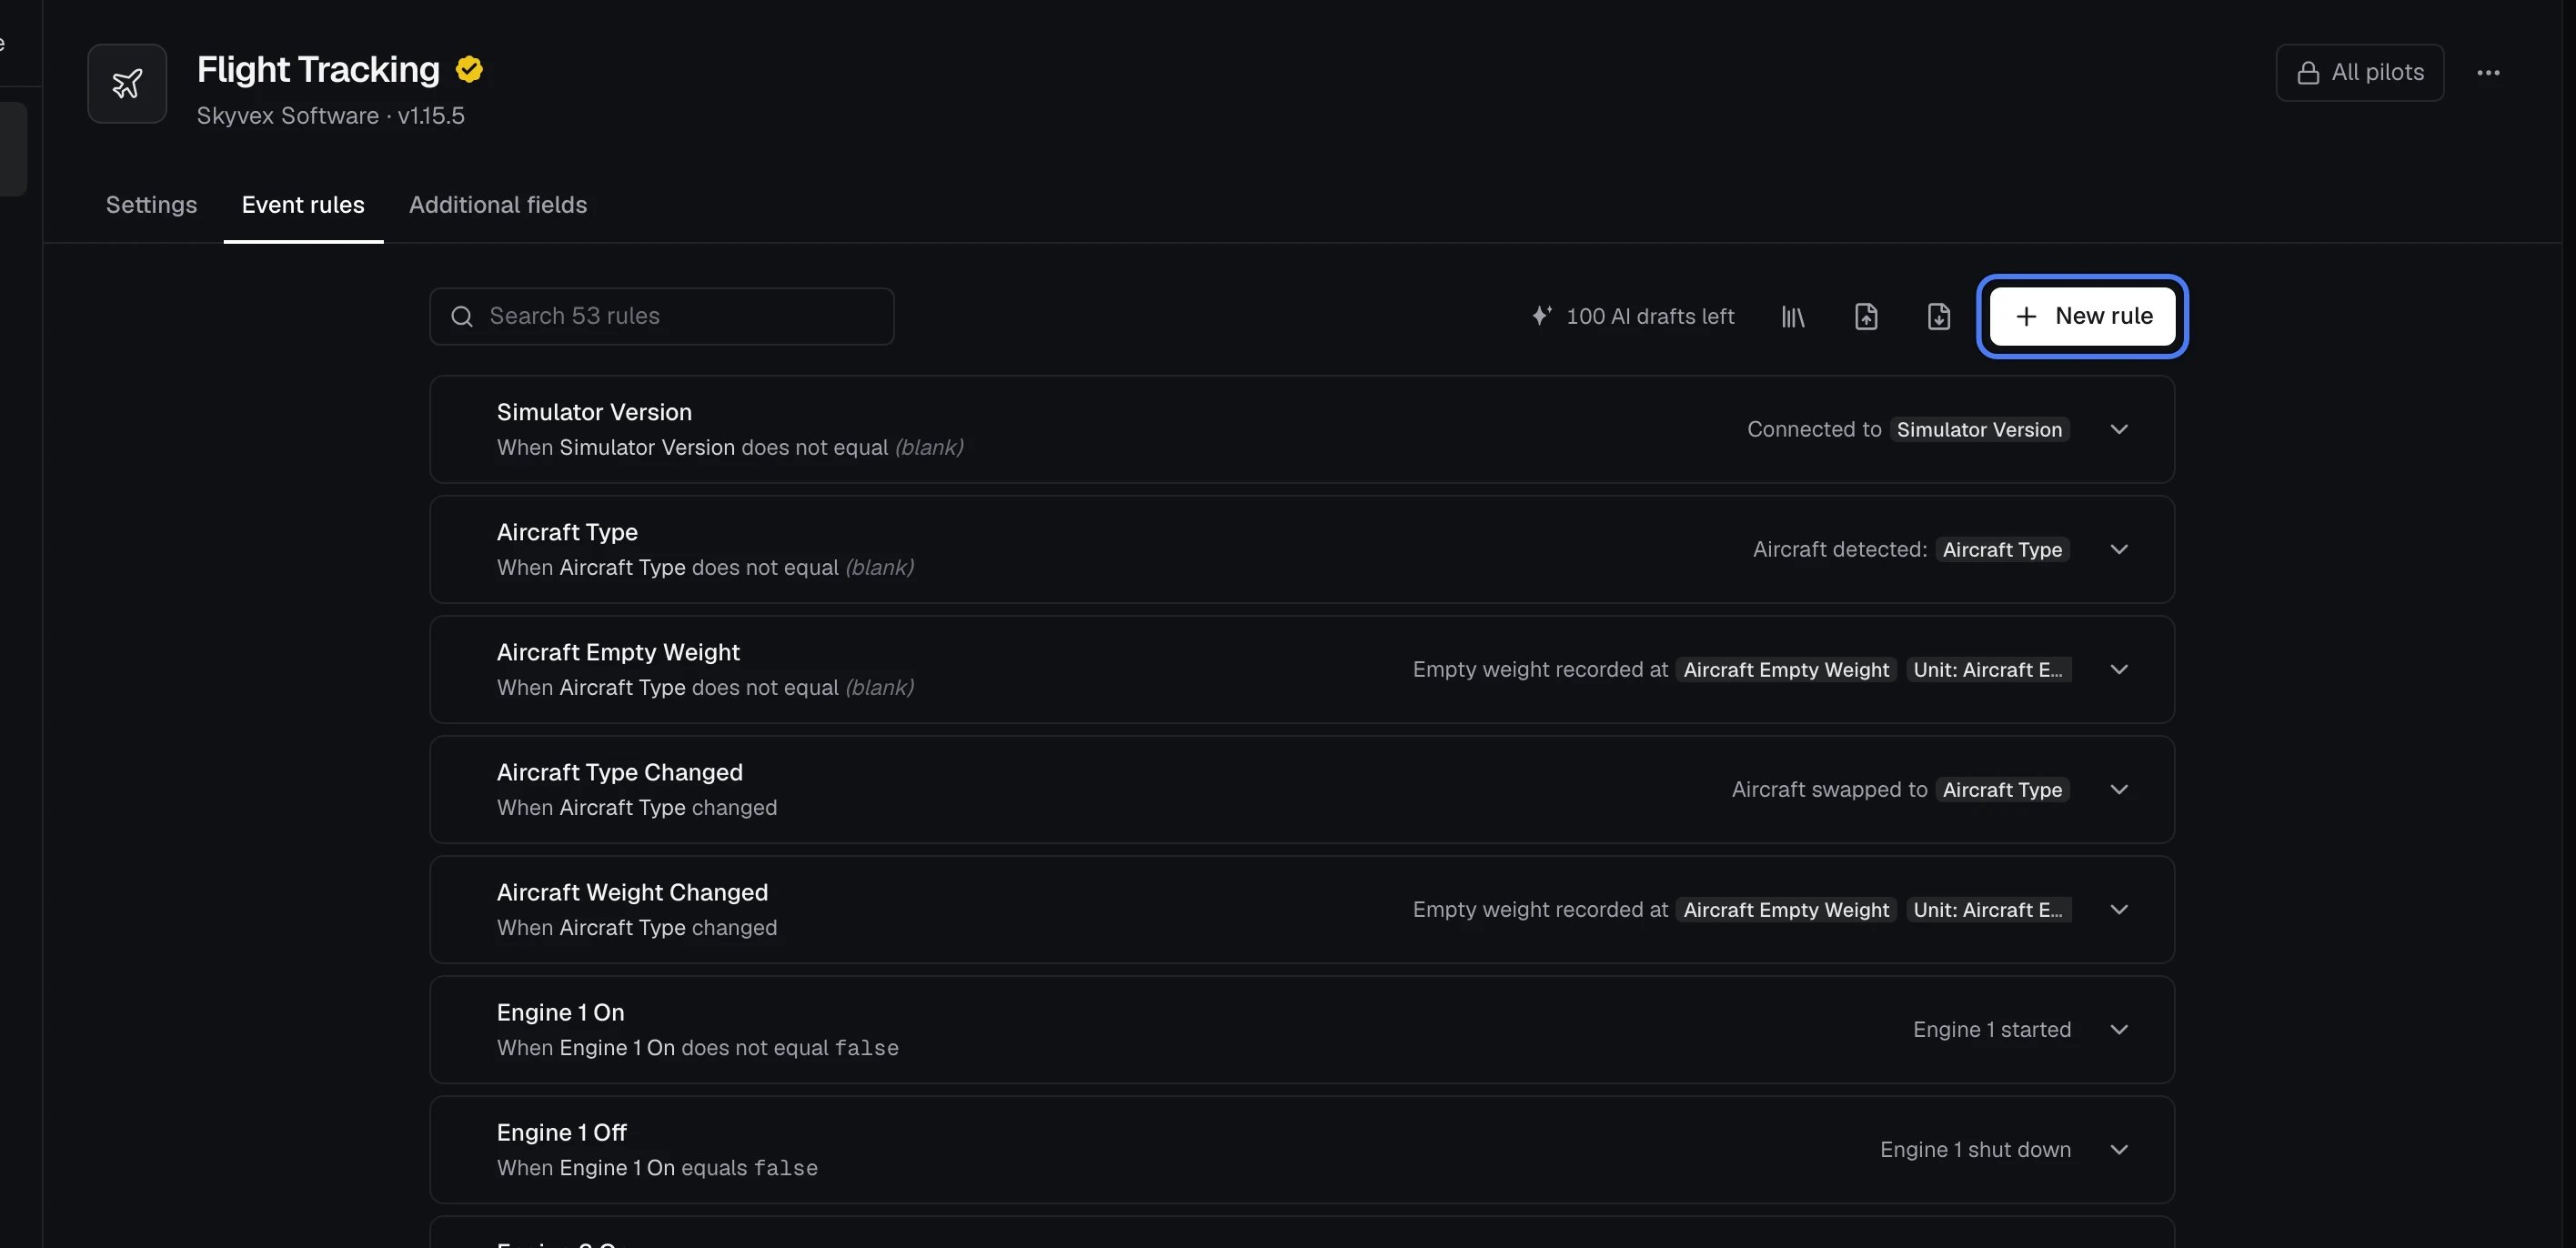This screenshot has height=1248, width=2576.
Task: Click the Flight Tracking airplane app icon
Action: (127, 84)
